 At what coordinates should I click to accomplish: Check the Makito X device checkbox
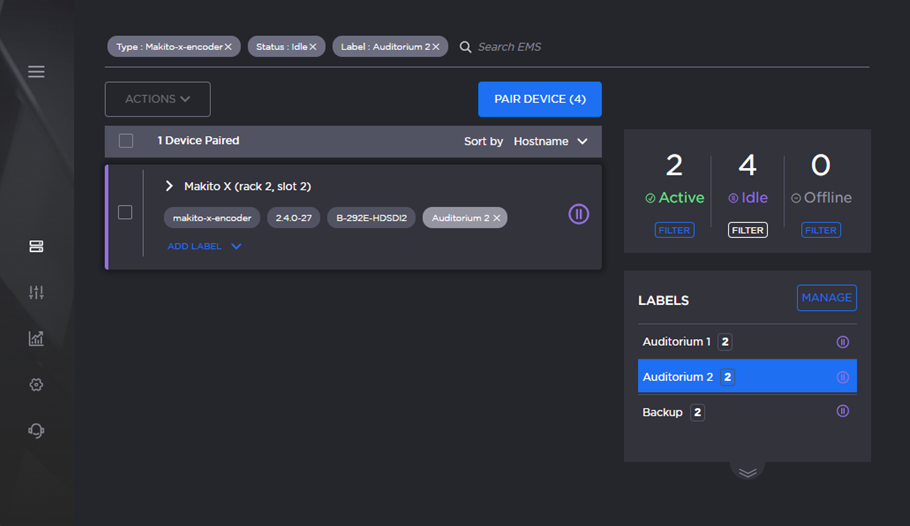(x=125, y=212)
